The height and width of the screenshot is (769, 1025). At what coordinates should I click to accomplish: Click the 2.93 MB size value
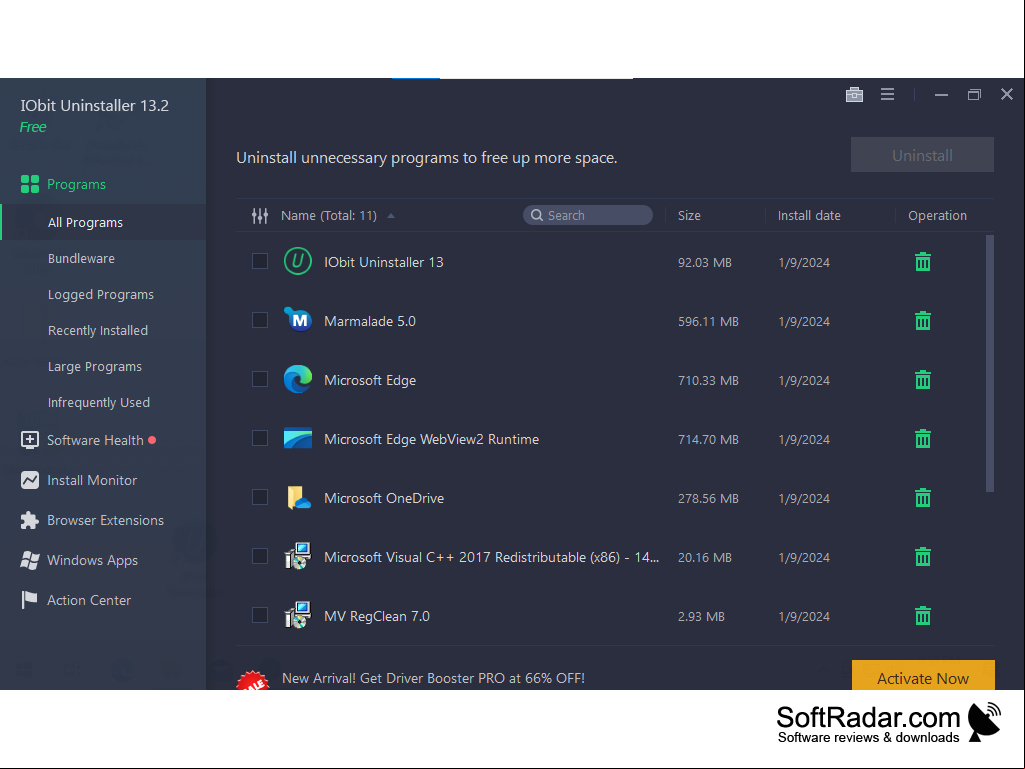pyautogui.click(x=701, y=617)
